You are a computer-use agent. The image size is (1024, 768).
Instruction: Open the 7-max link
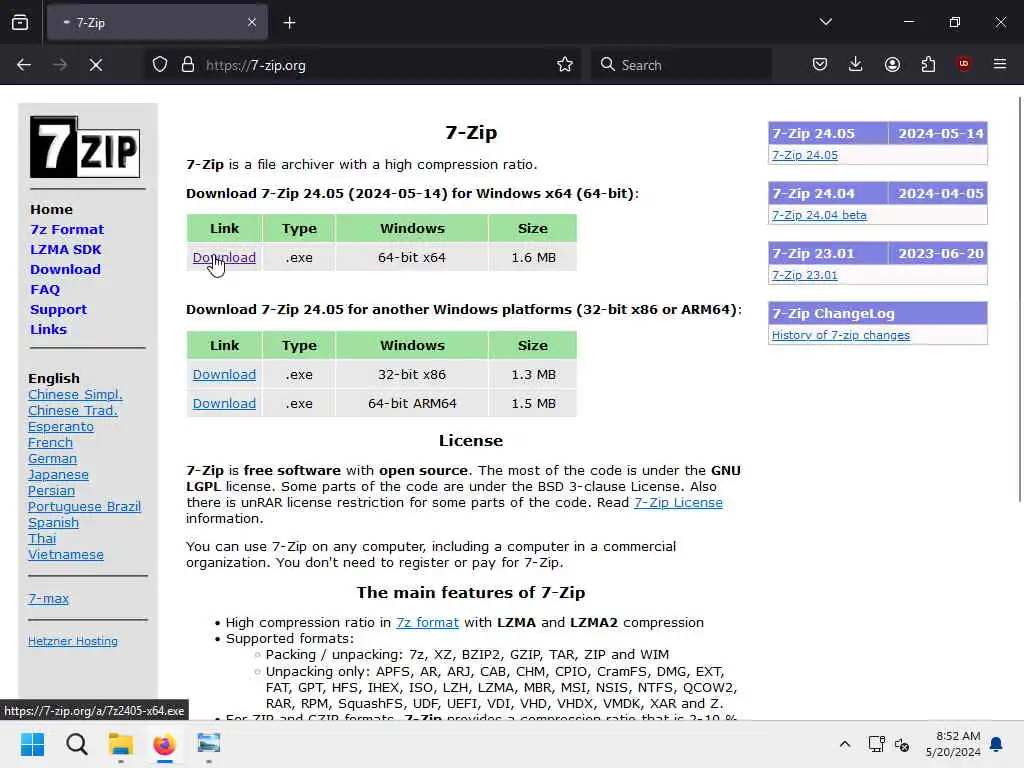[48, 598]
